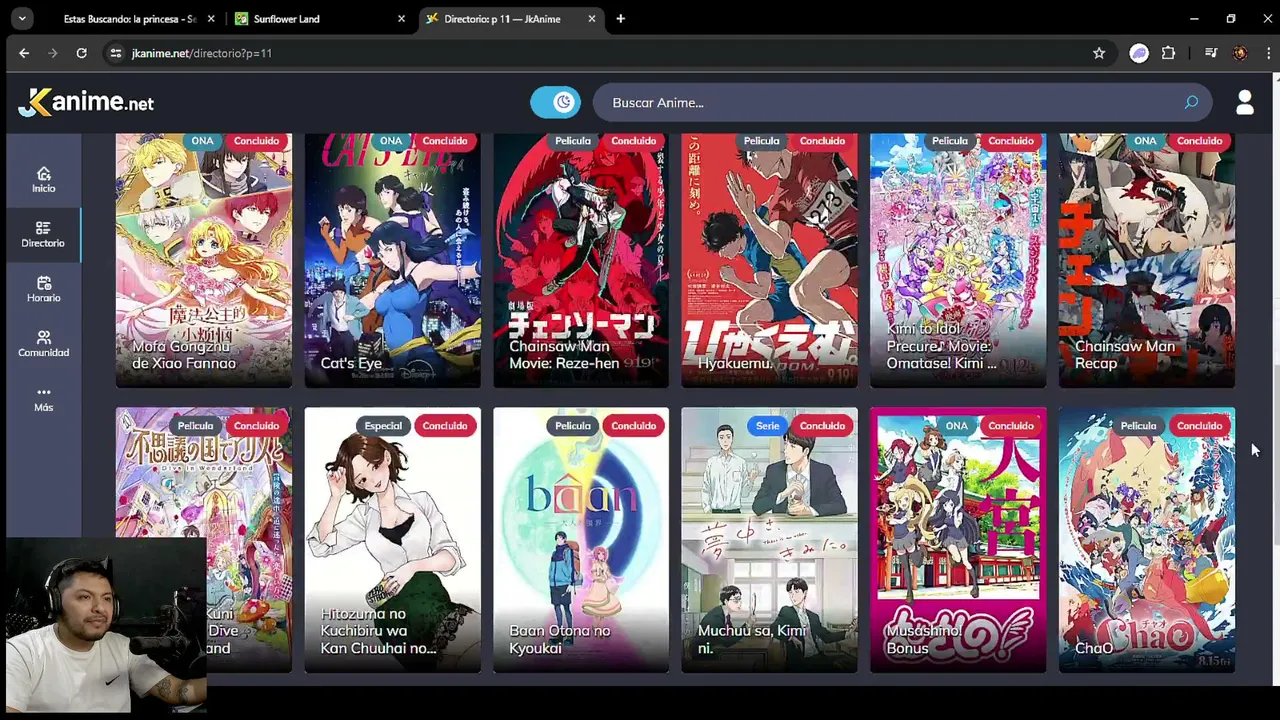Click the search magnifier icon
The width and height of the screenshot is (1280, 720).
click(1191, 103)
